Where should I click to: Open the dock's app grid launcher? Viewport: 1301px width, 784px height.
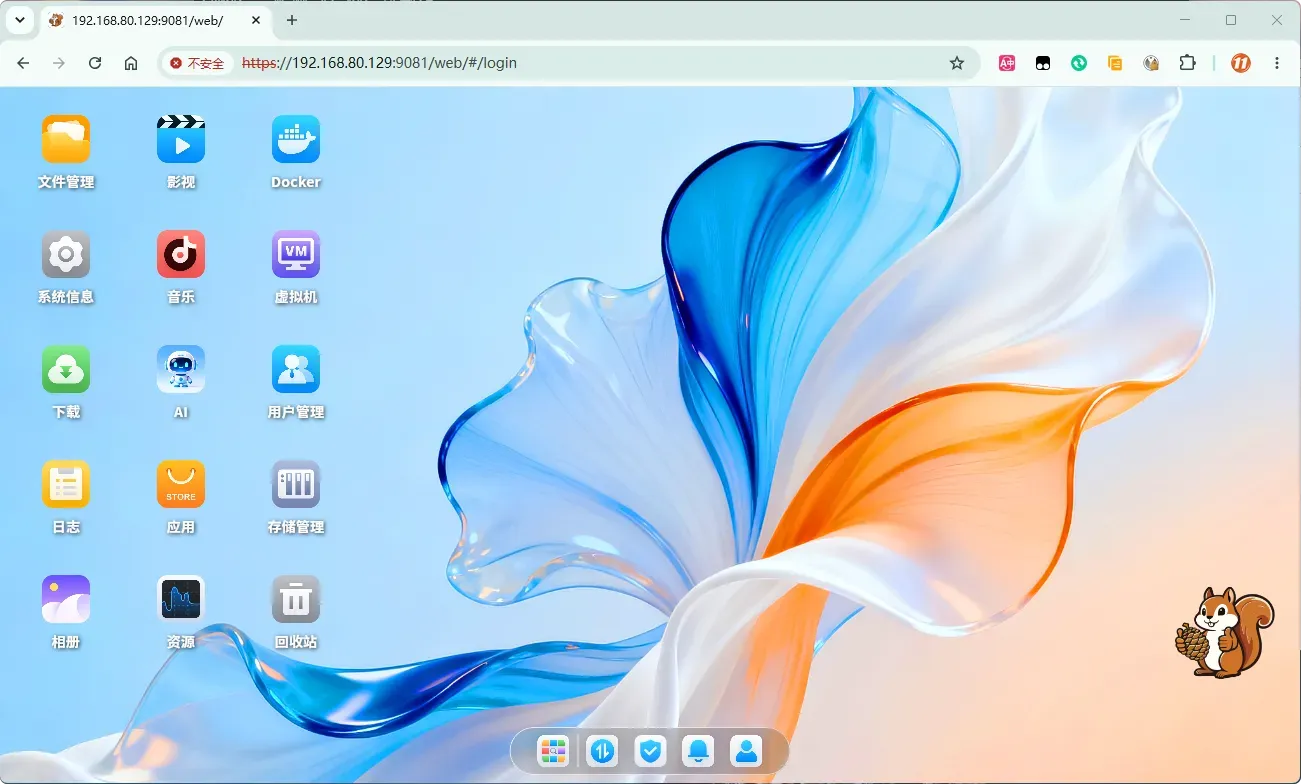coord(553,750)
